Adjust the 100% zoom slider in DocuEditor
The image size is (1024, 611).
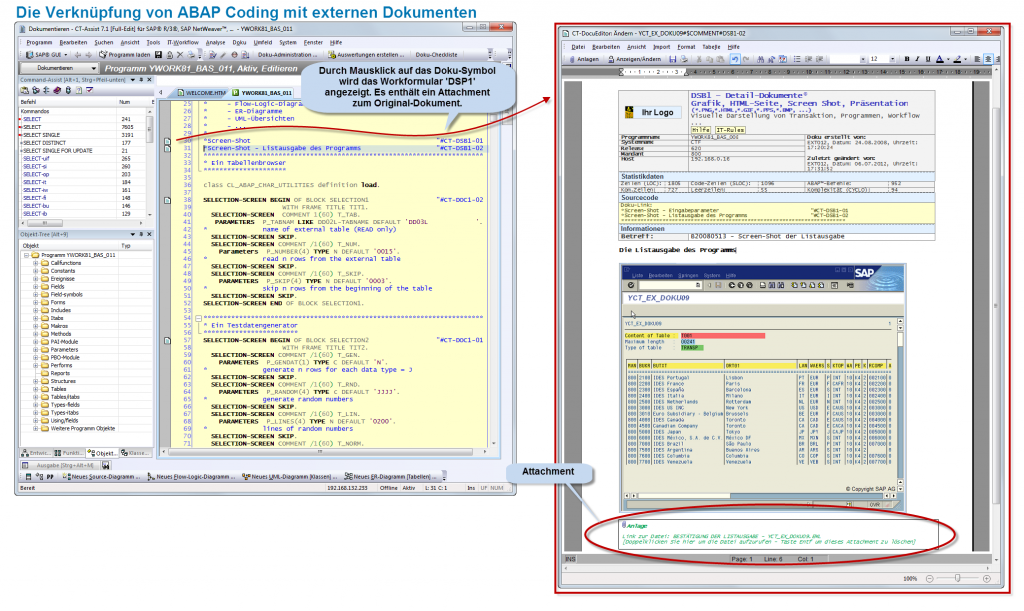point(957,576)
